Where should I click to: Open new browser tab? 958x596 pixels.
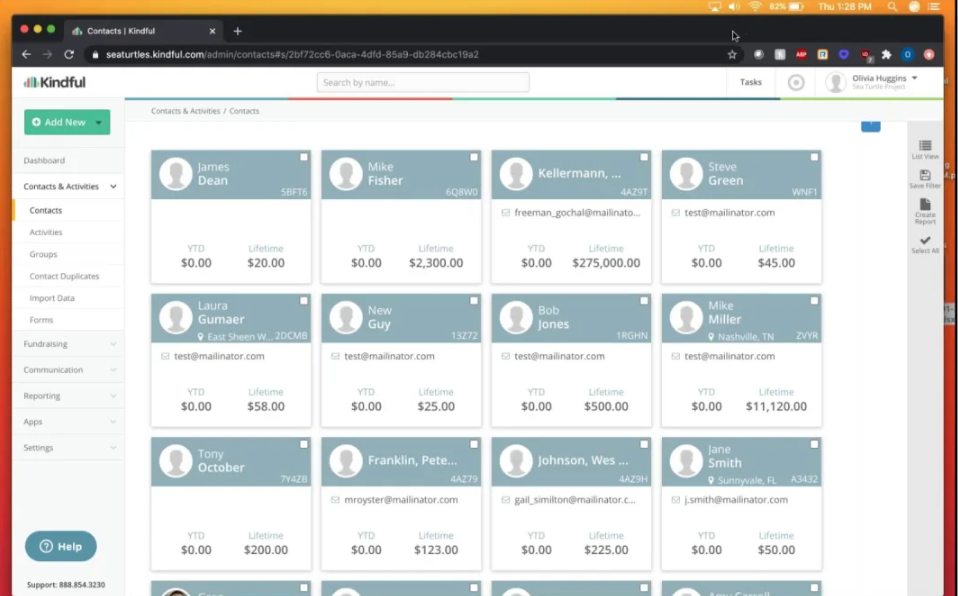238,31
